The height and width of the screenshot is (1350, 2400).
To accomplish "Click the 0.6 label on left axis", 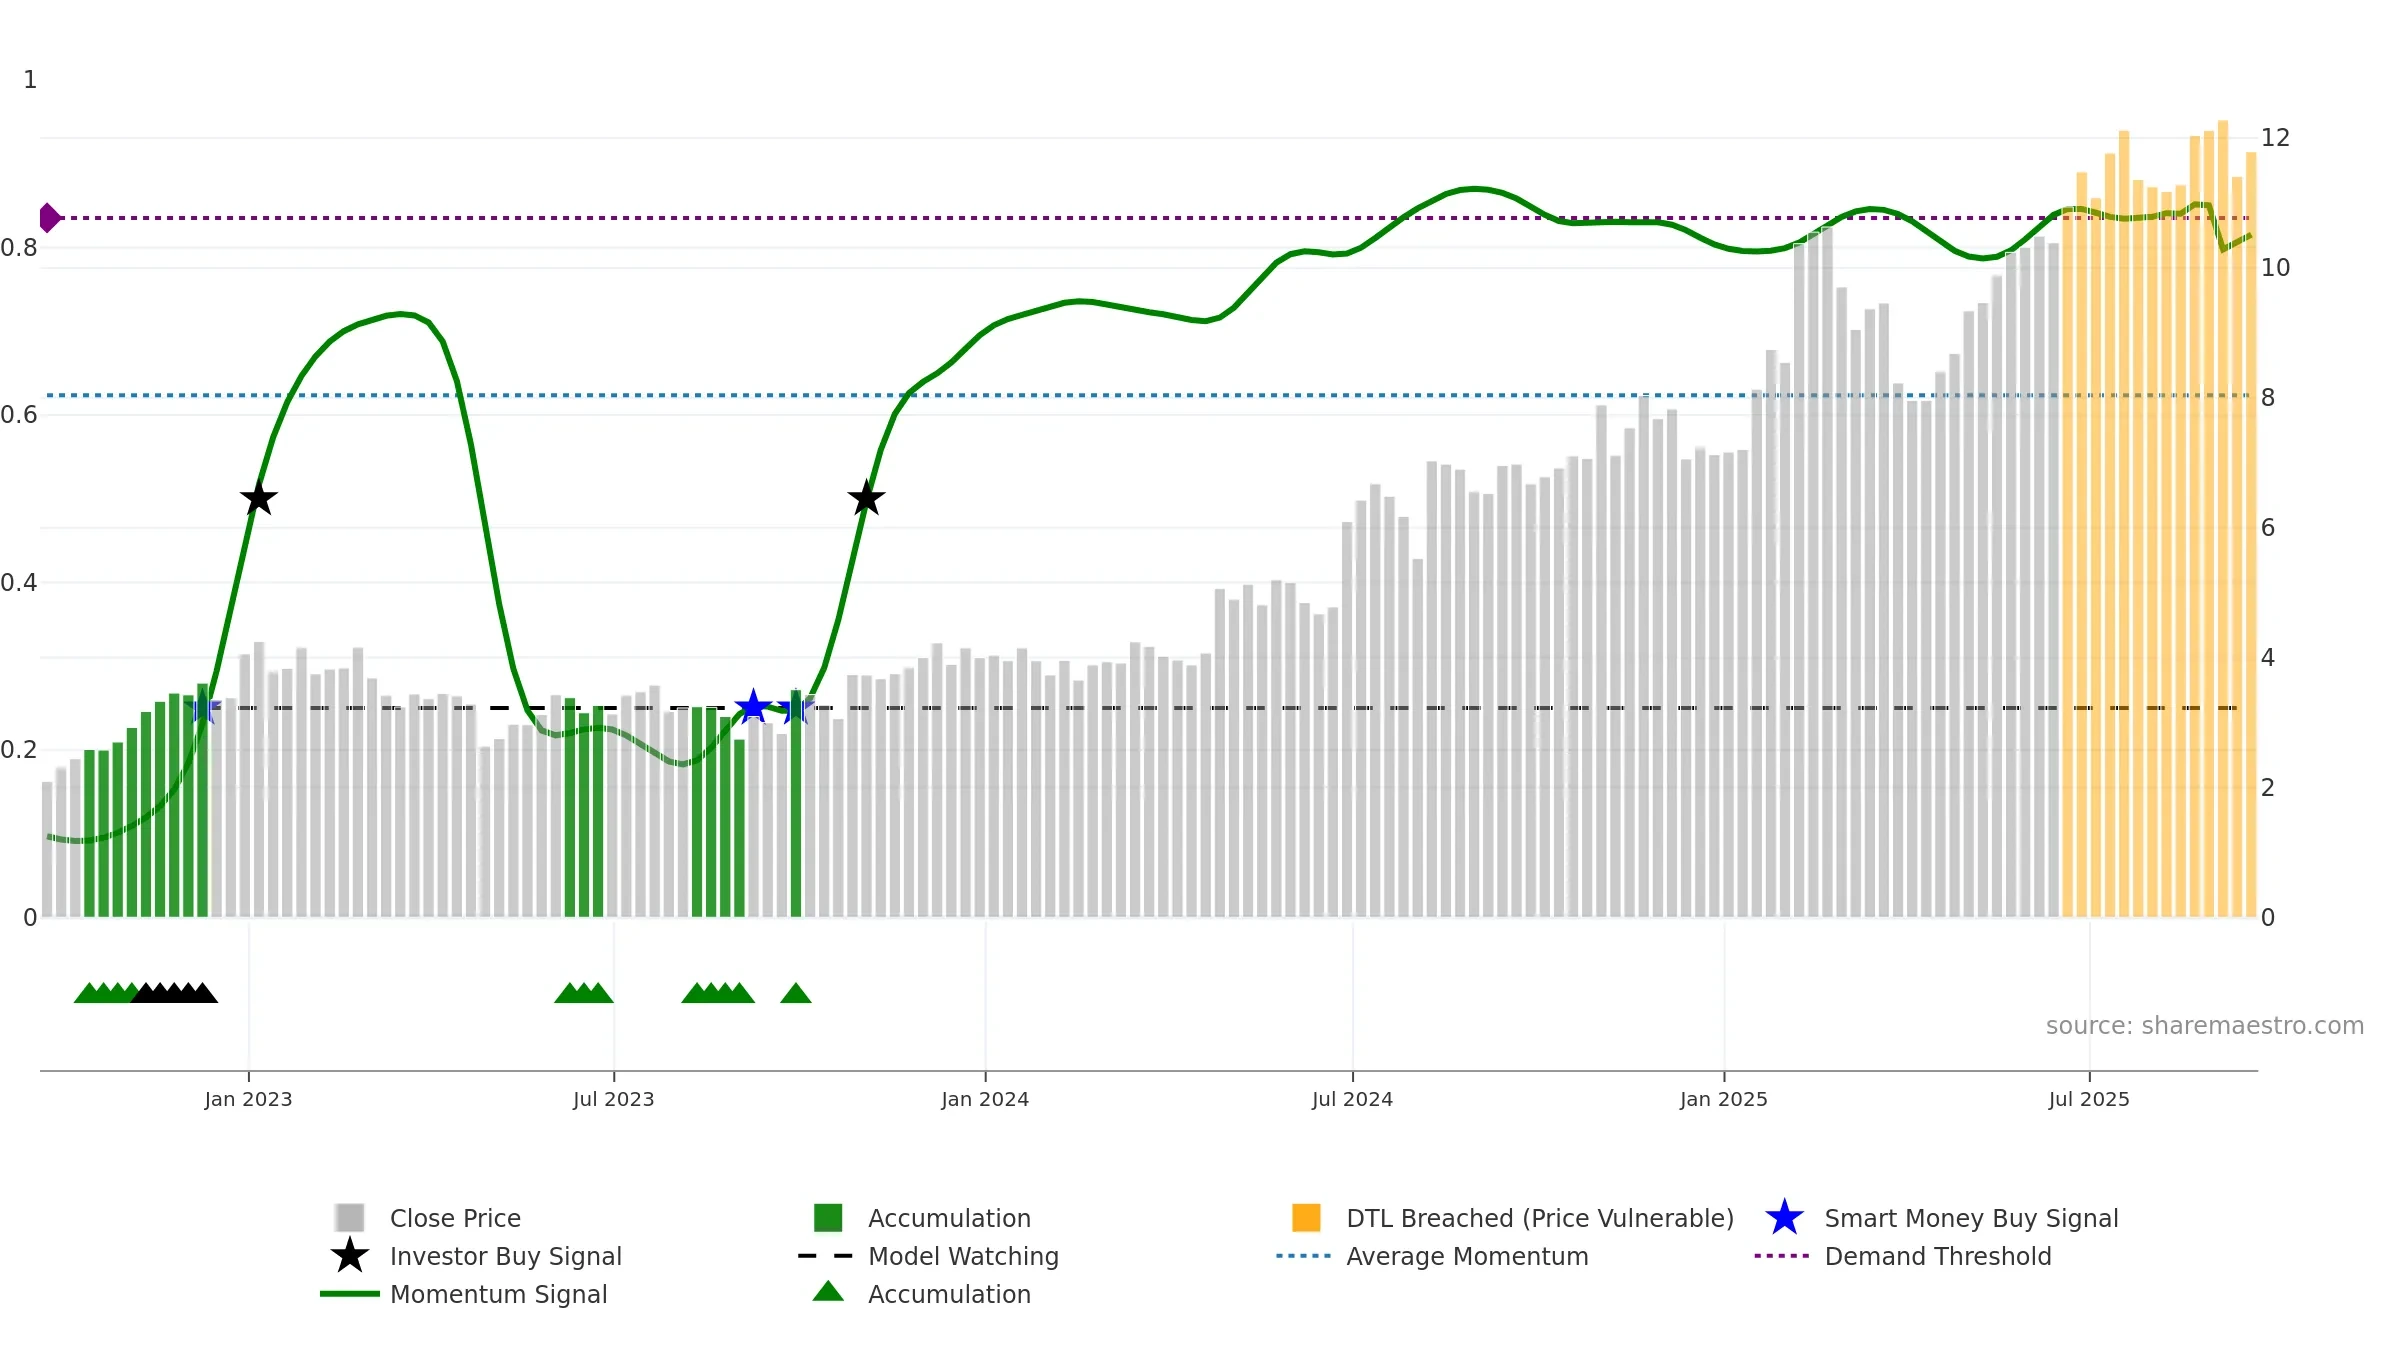I will pos(19,415).
